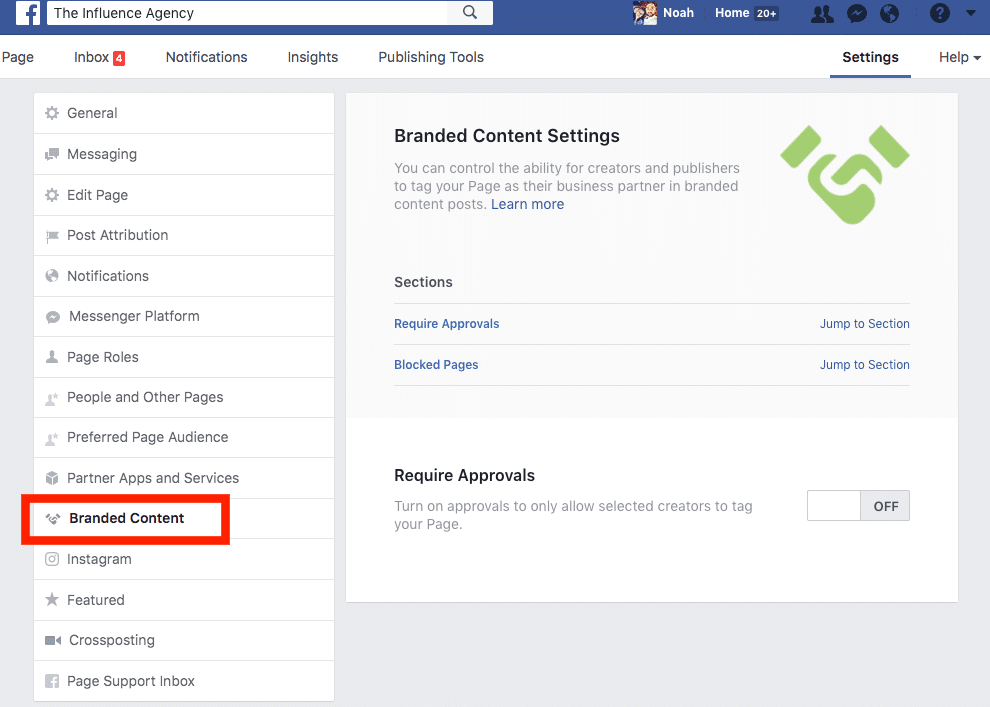The width and height of the screenshot is (990, 707).
Task: Click the Branded Content handshake icon in sidebar
Action: point(53,518)
